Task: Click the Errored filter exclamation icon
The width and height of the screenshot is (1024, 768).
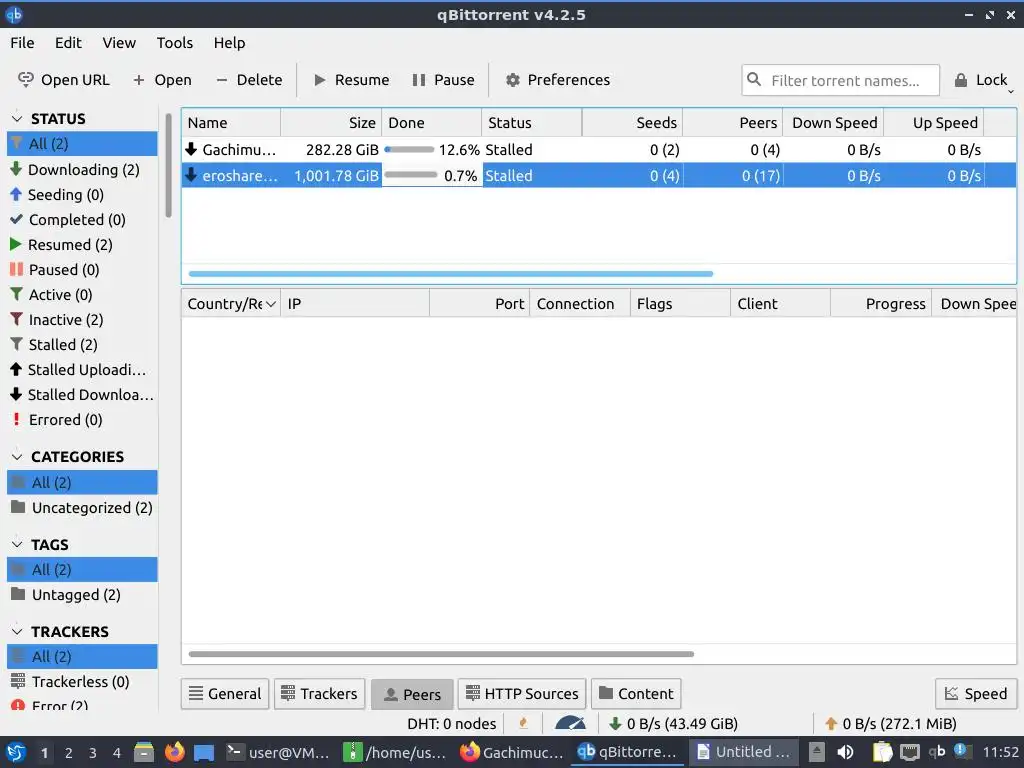Action: click(16, 419)
